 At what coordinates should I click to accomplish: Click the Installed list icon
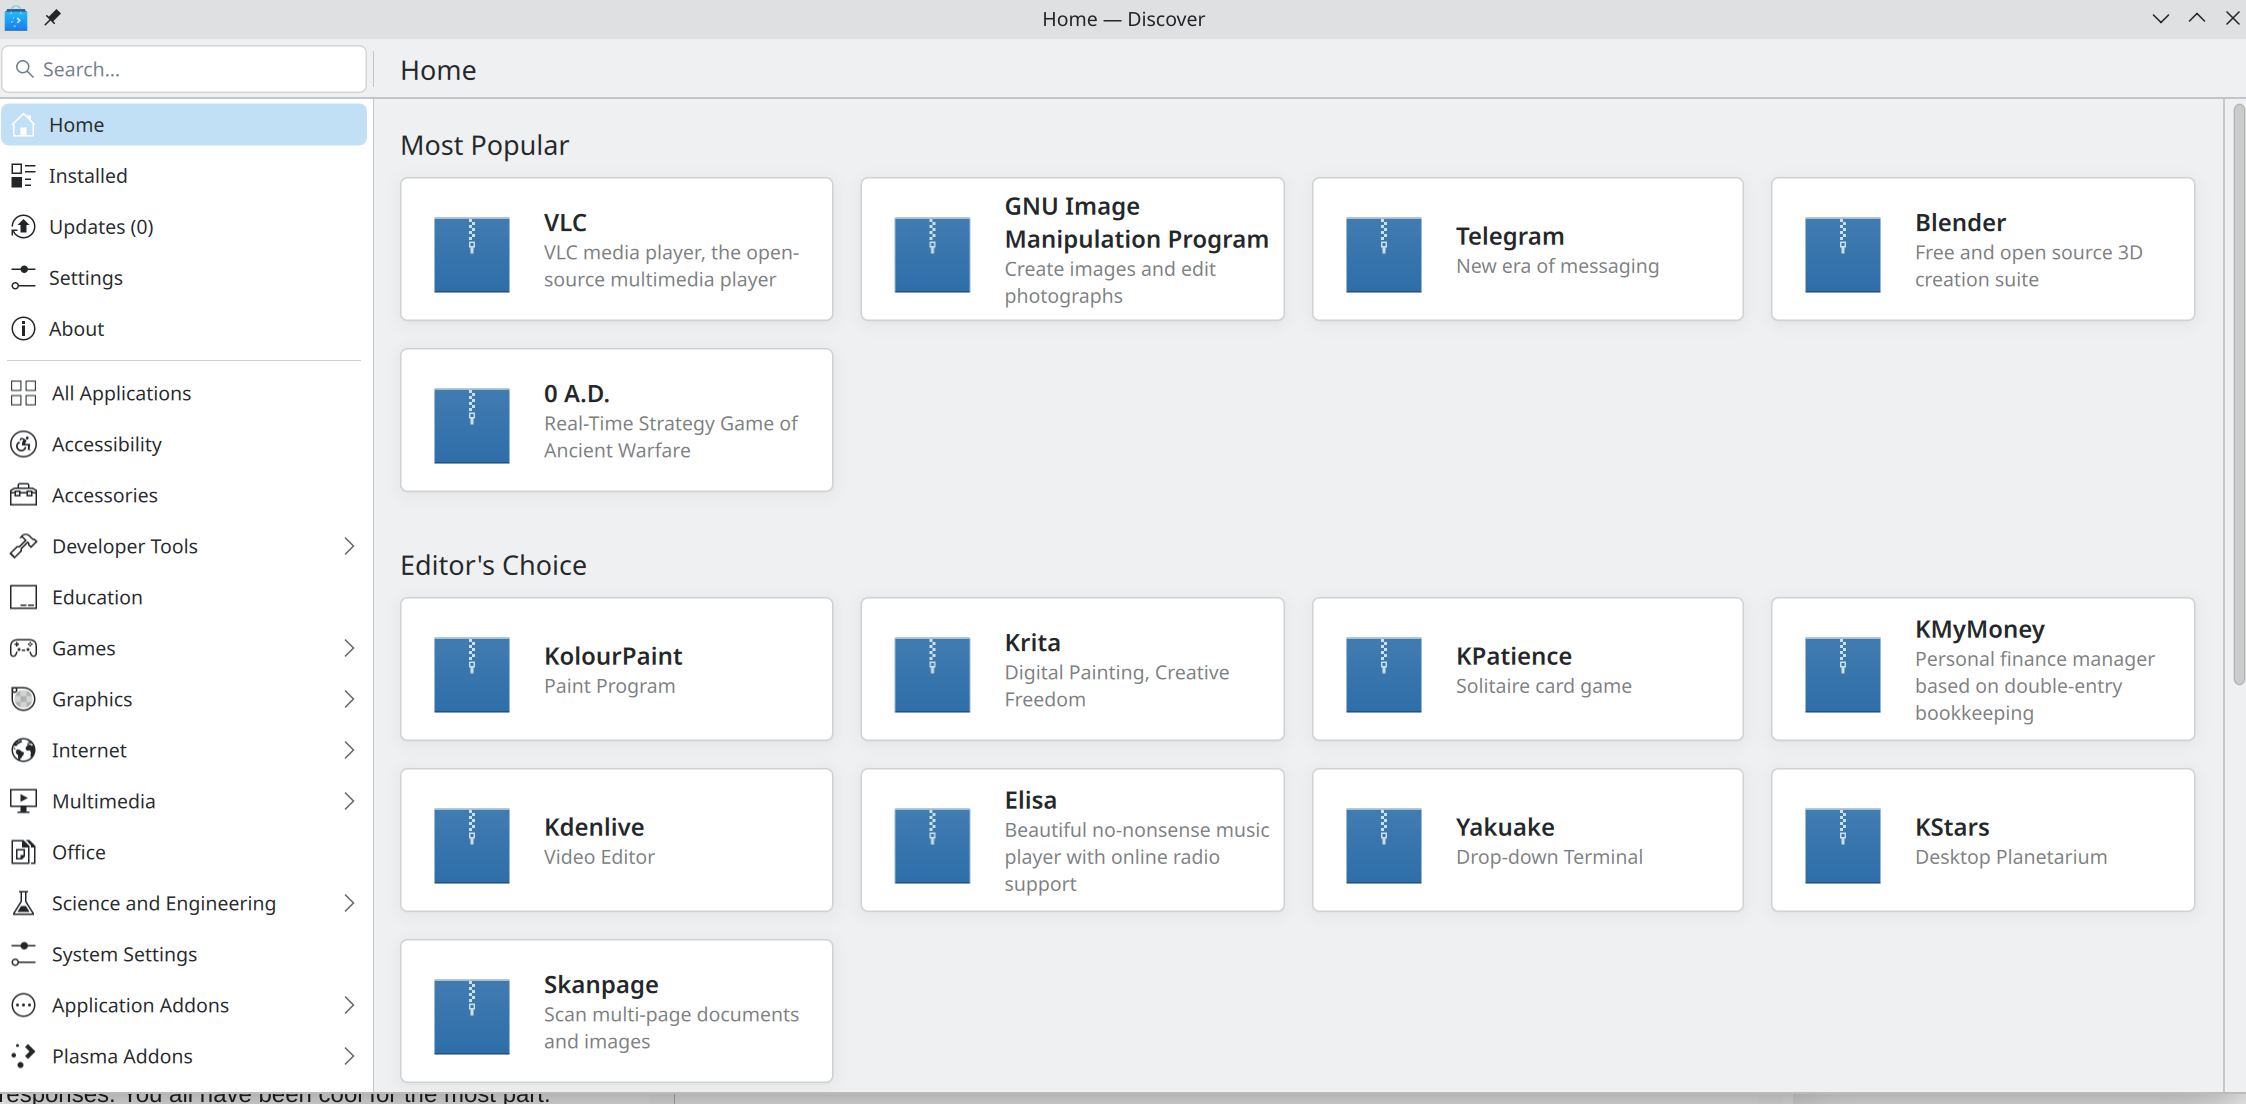tap(23, 176)
